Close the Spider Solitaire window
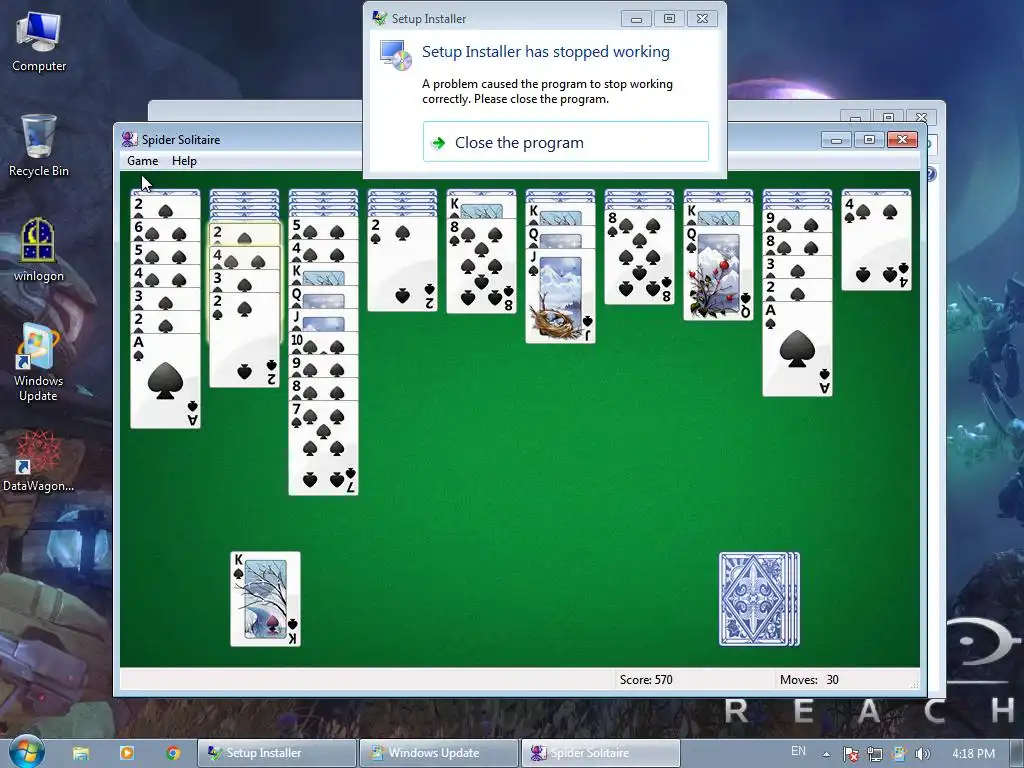This screenshot has height=768, width=1024. (902, 140)
